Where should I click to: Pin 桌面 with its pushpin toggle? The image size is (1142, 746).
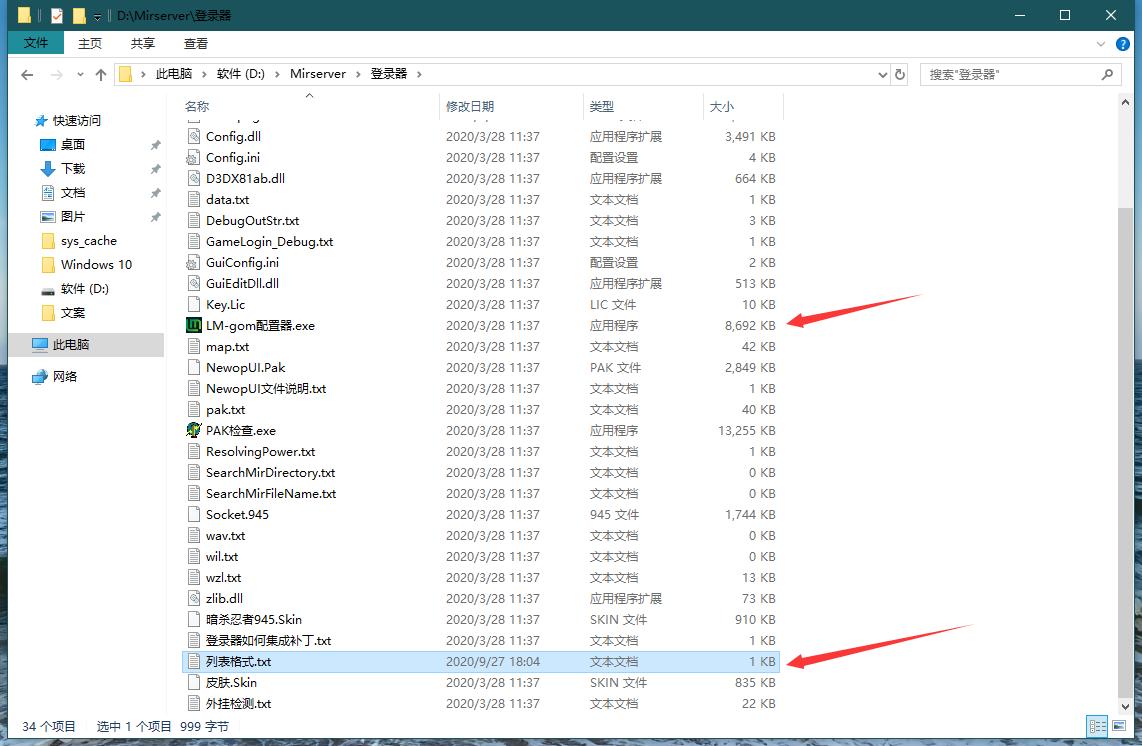point(156,144)
